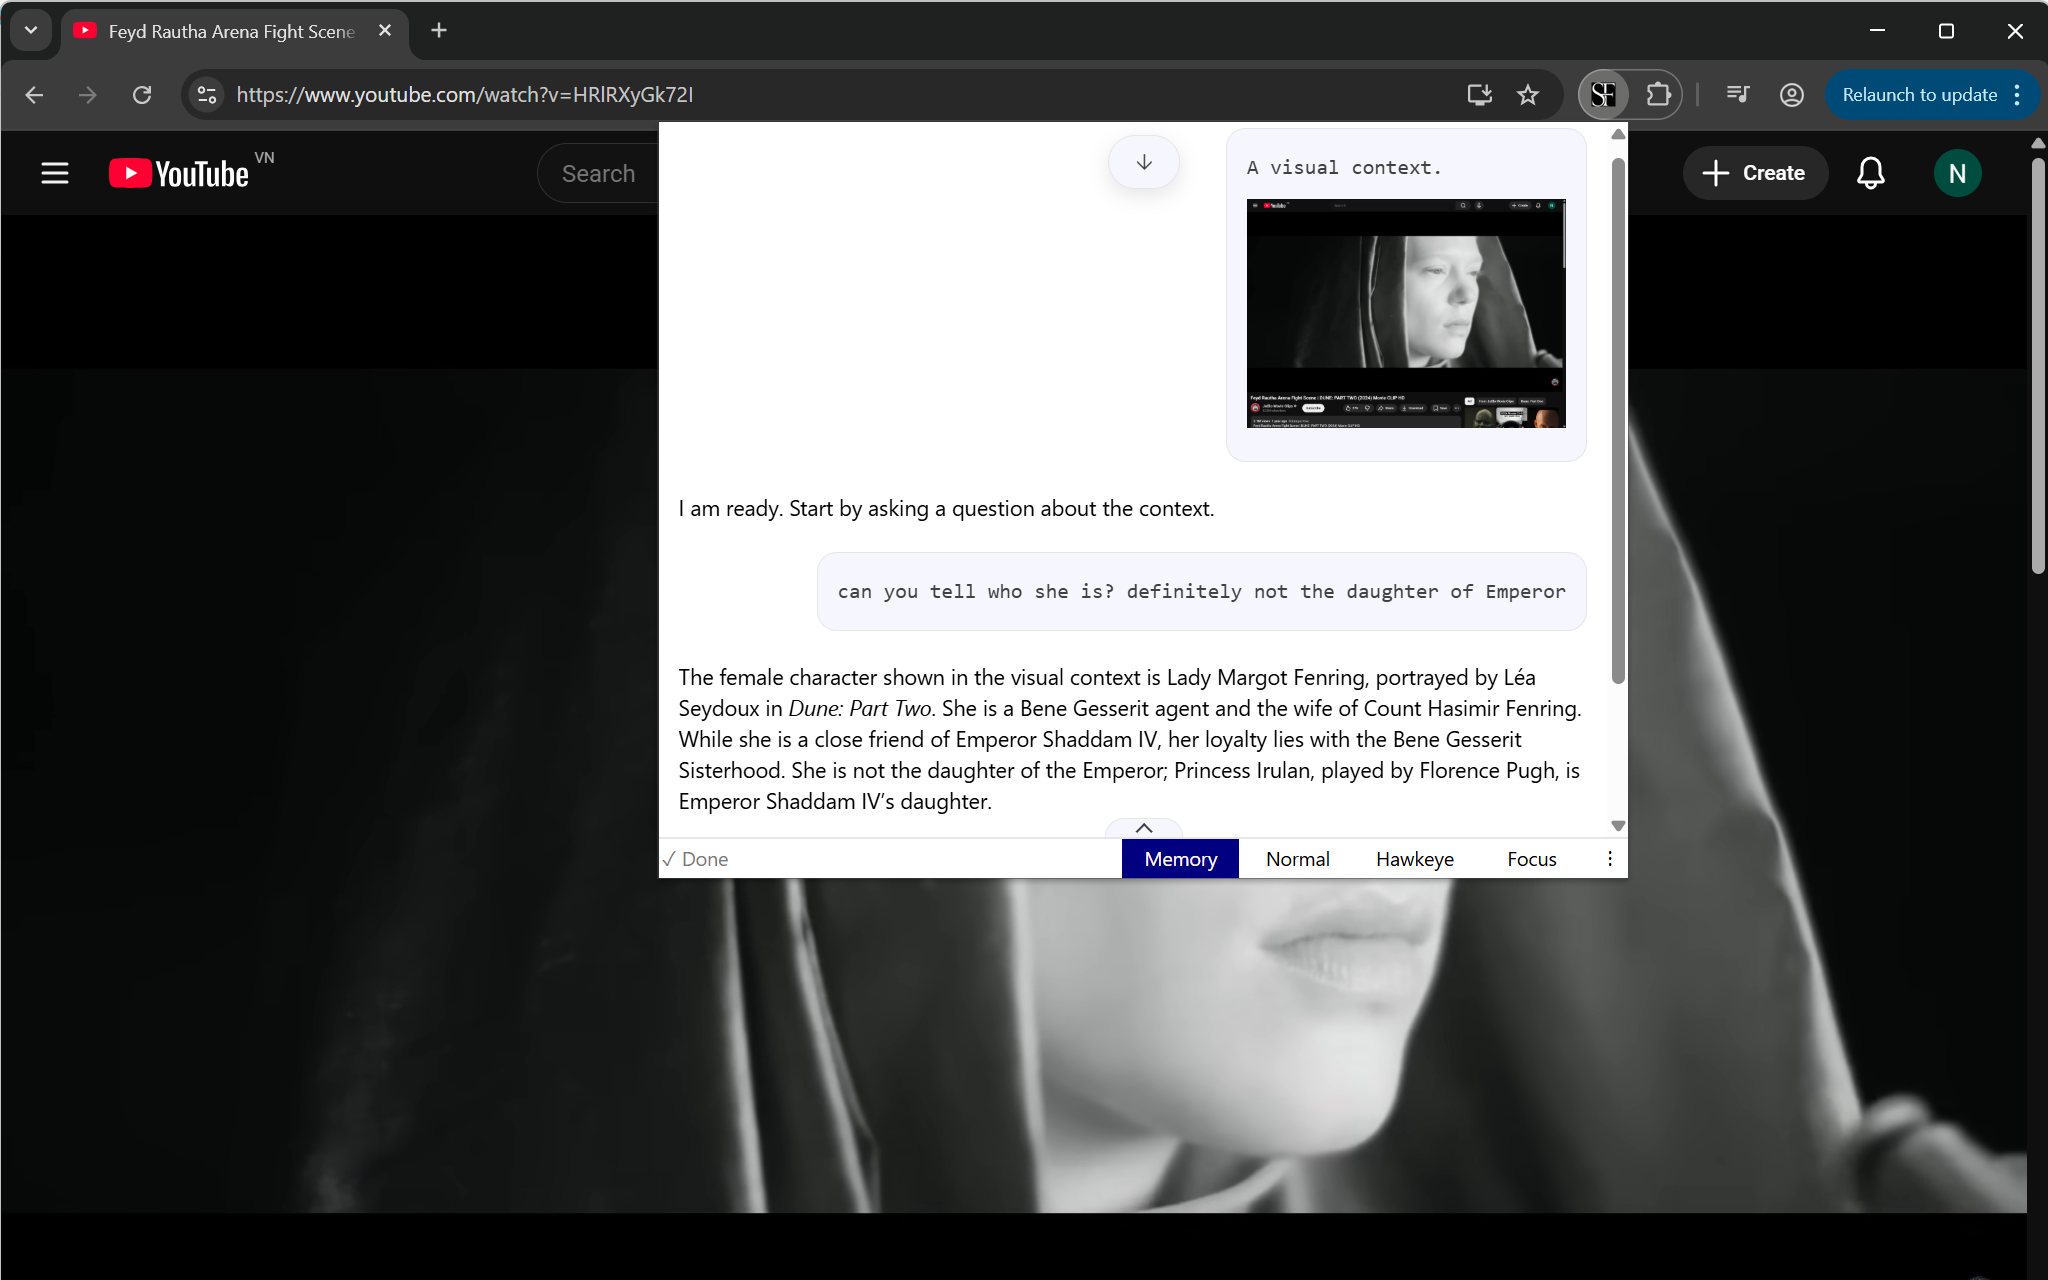Image resolution: width=2048 pixels, height=1280 pixels.
Task: Click the YouTube logo home link
Action: tap(180, 173)
